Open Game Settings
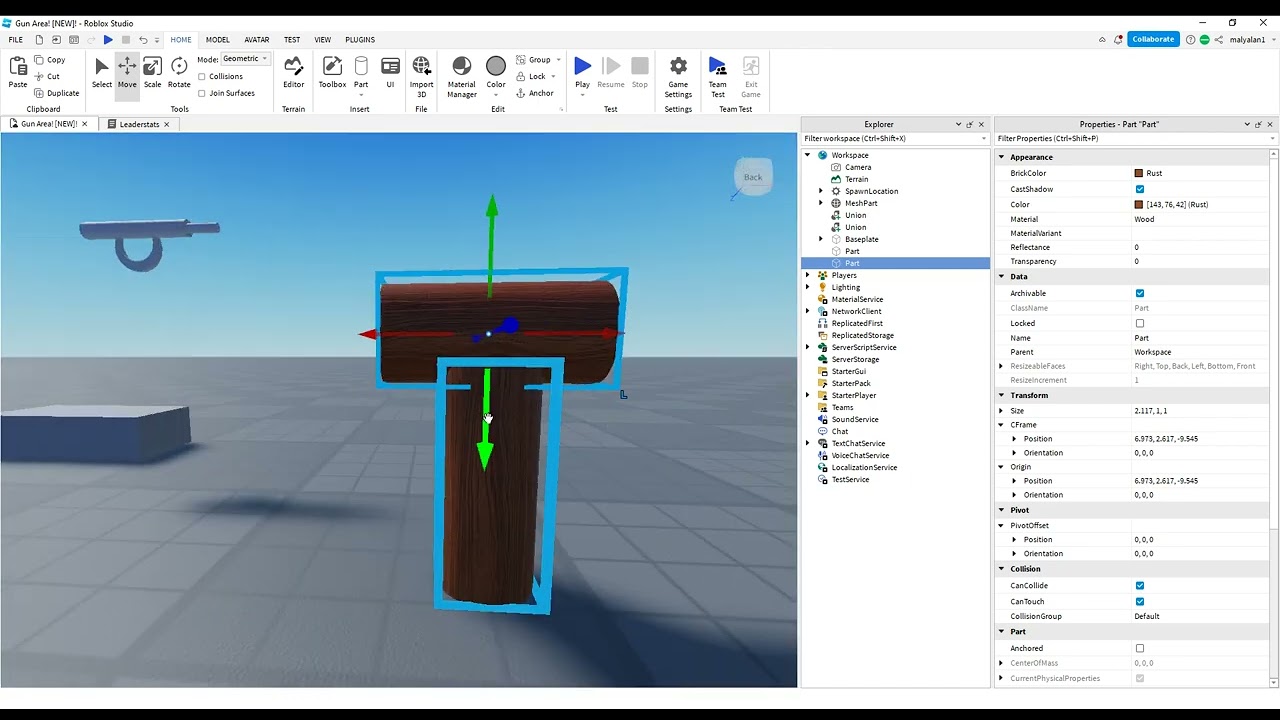This screenshot has height=720, width=1280. tap(678, 75)
